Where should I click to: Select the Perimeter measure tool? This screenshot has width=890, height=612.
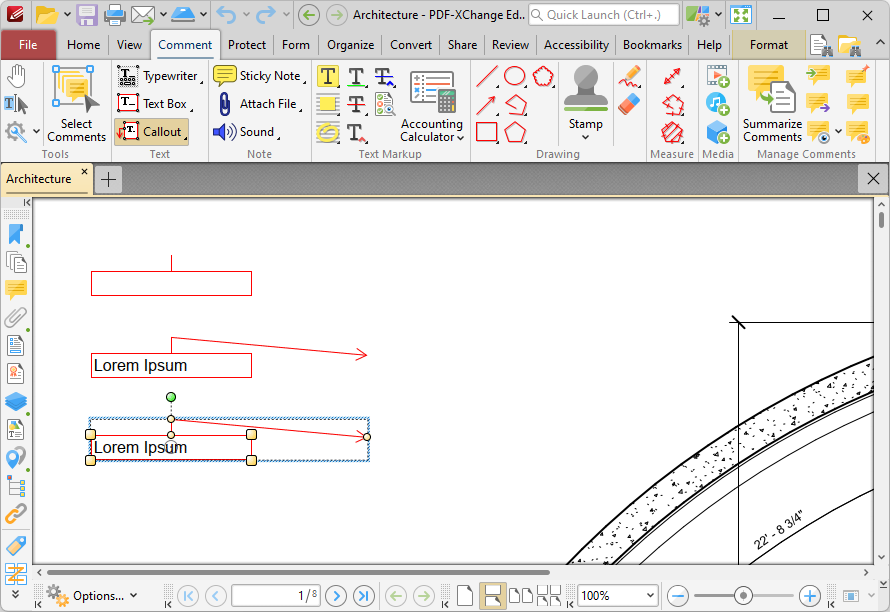[x=673, y=104]
